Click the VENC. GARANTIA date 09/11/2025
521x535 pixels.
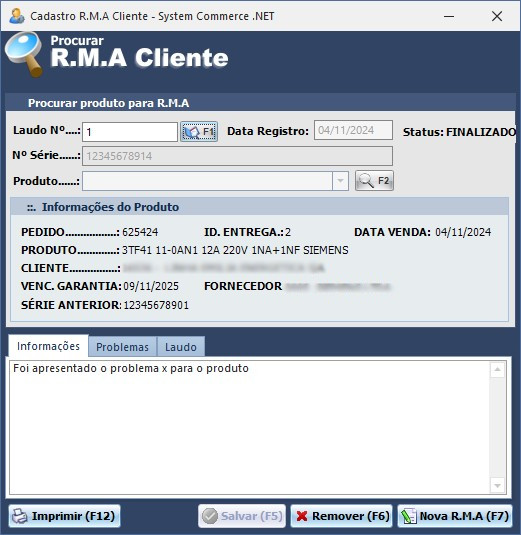click(x=151, y=286)
